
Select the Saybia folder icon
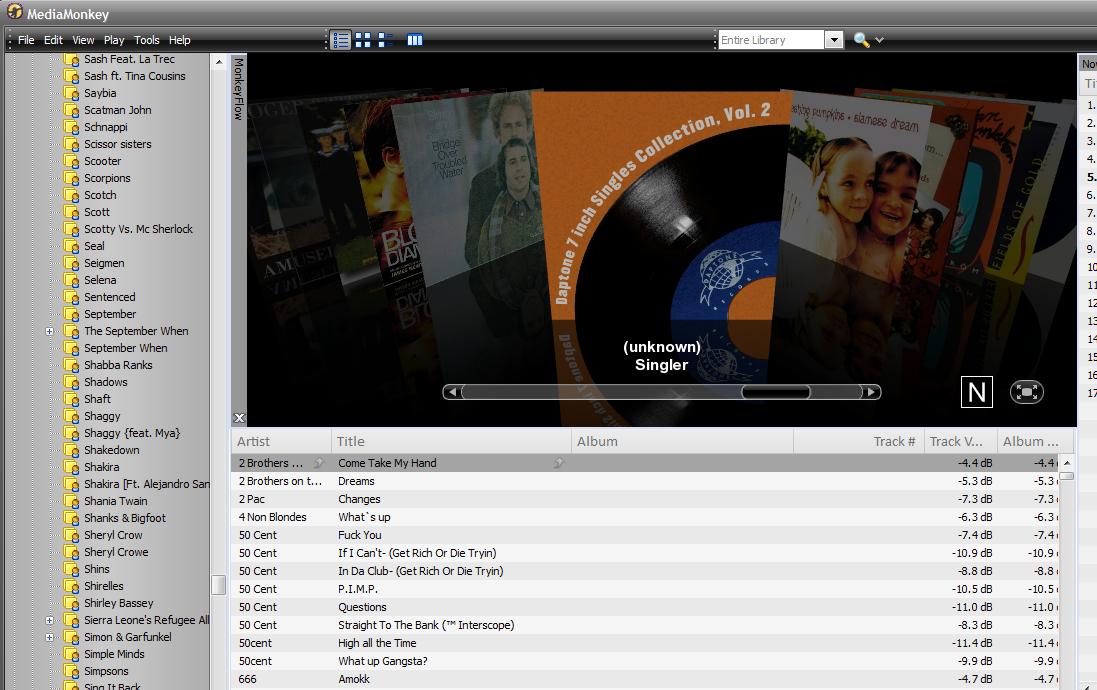click(x=71, y=93)
